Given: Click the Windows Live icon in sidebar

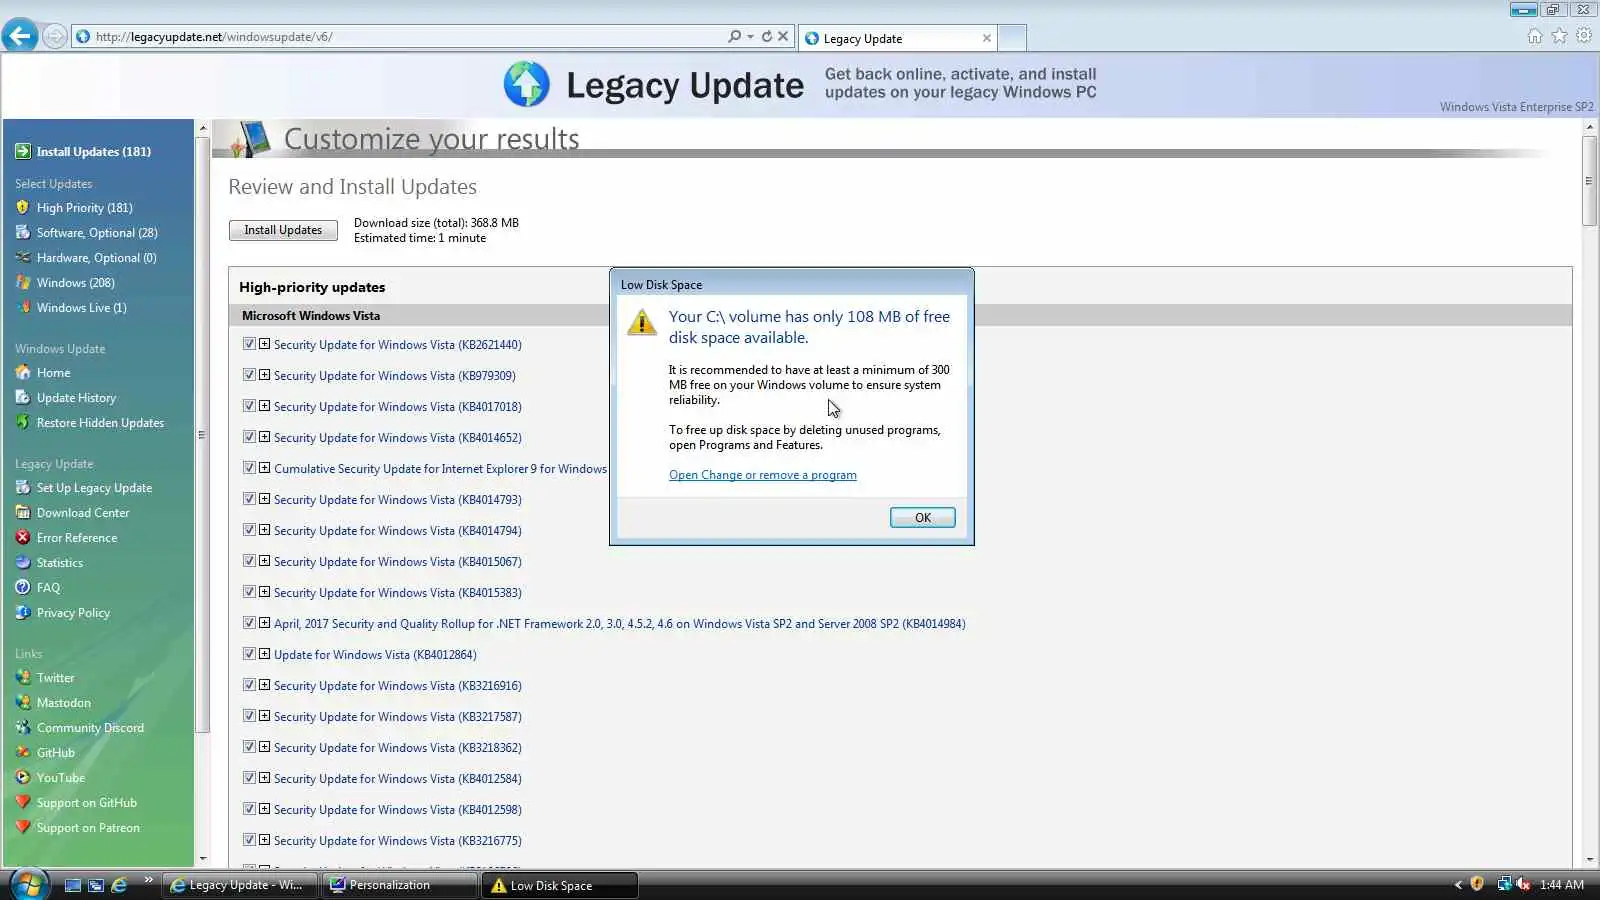Looking at the screenshot, I should click(23, 308).
